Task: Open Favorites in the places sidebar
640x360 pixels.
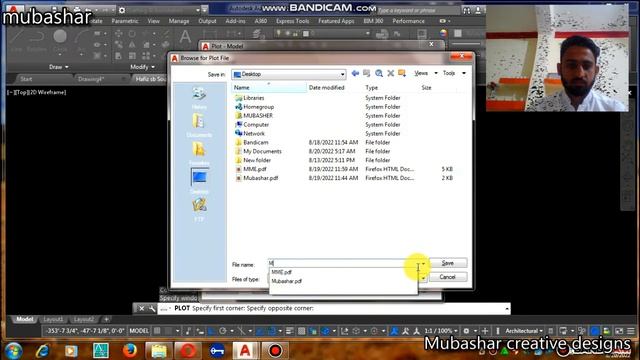Action: (199, 153)
